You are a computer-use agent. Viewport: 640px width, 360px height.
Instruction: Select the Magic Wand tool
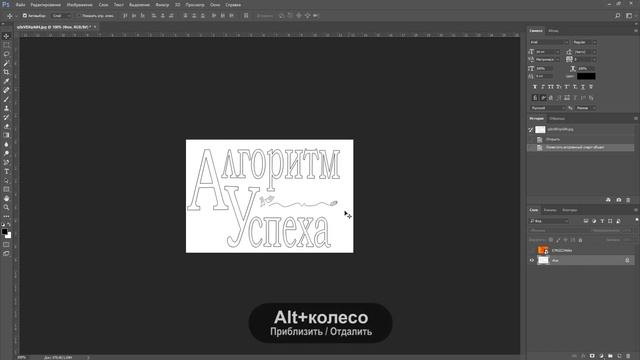coord(6,63)
